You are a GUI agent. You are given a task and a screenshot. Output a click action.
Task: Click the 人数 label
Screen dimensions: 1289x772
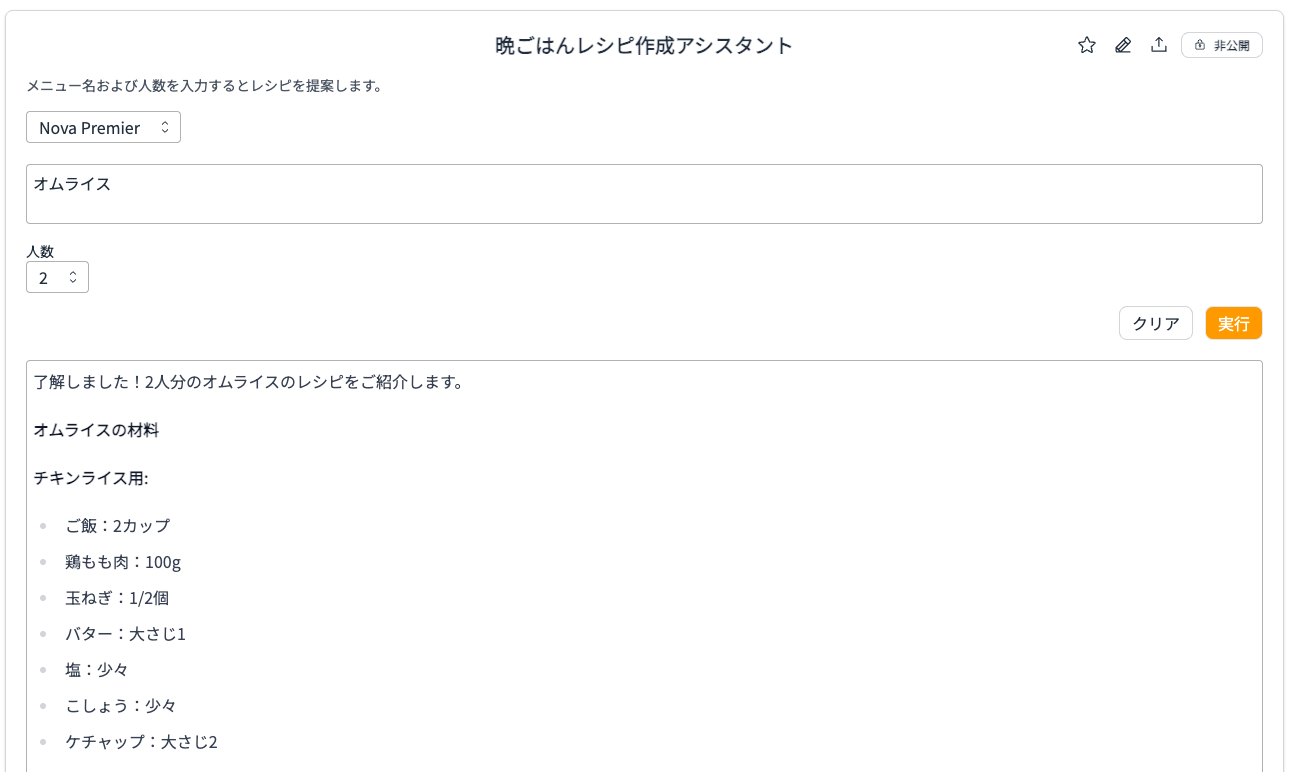tap(40, 251)
